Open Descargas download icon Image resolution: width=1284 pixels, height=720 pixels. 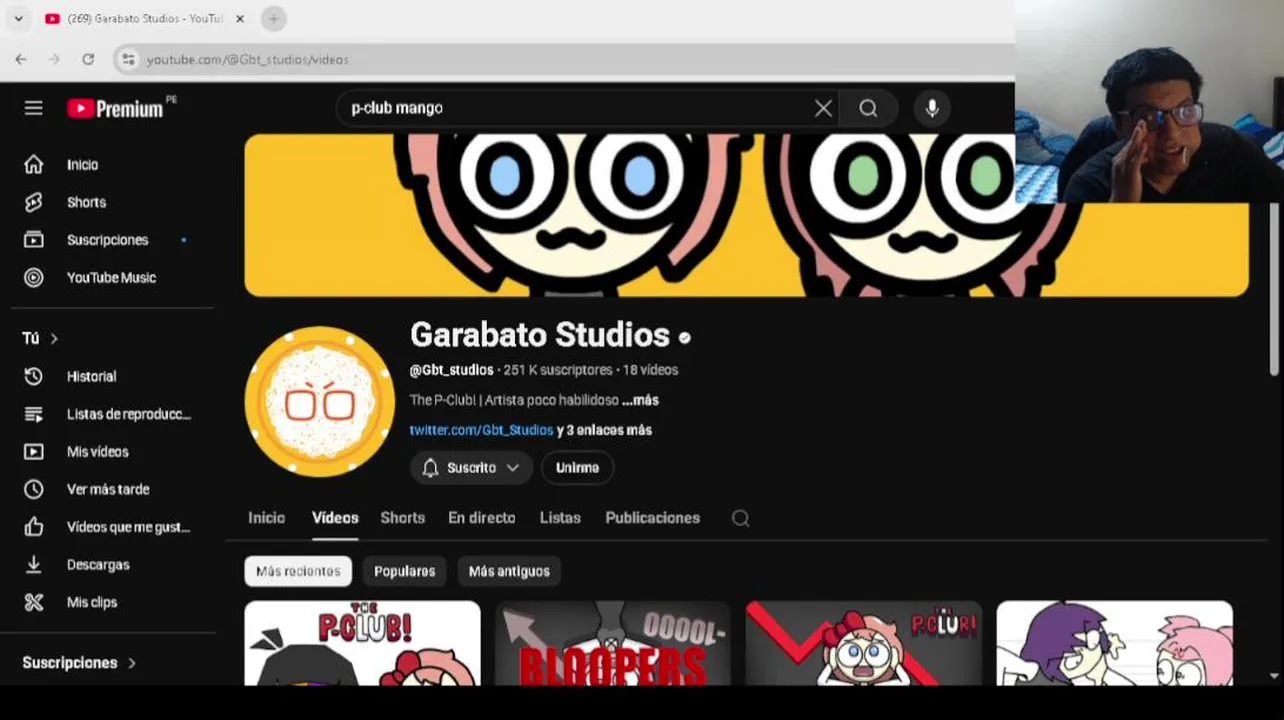click(34, 564)
